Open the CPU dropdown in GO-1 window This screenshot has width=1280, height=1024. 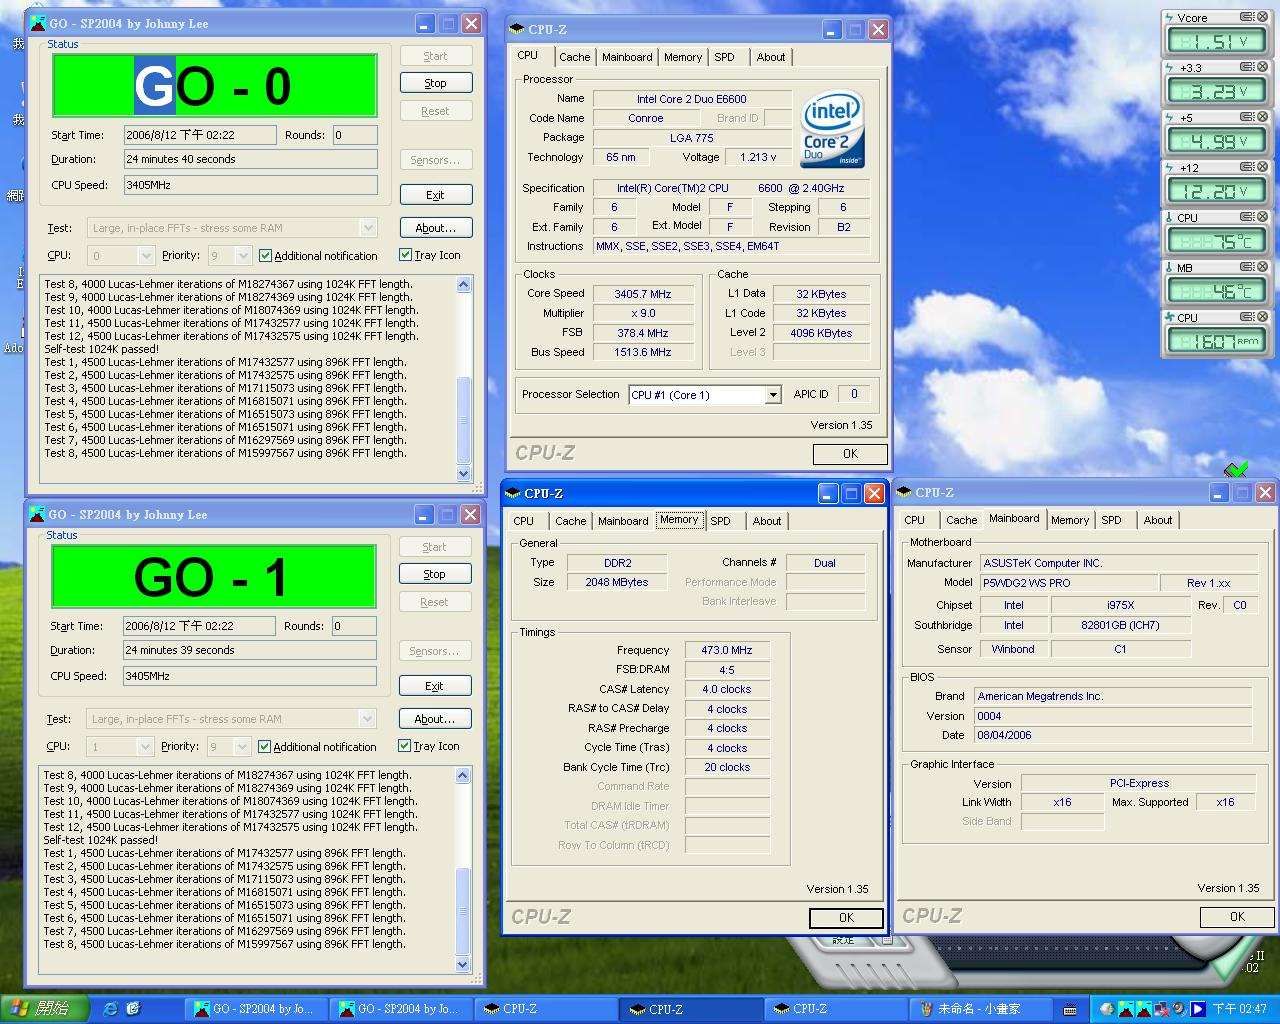pos(145,747)
